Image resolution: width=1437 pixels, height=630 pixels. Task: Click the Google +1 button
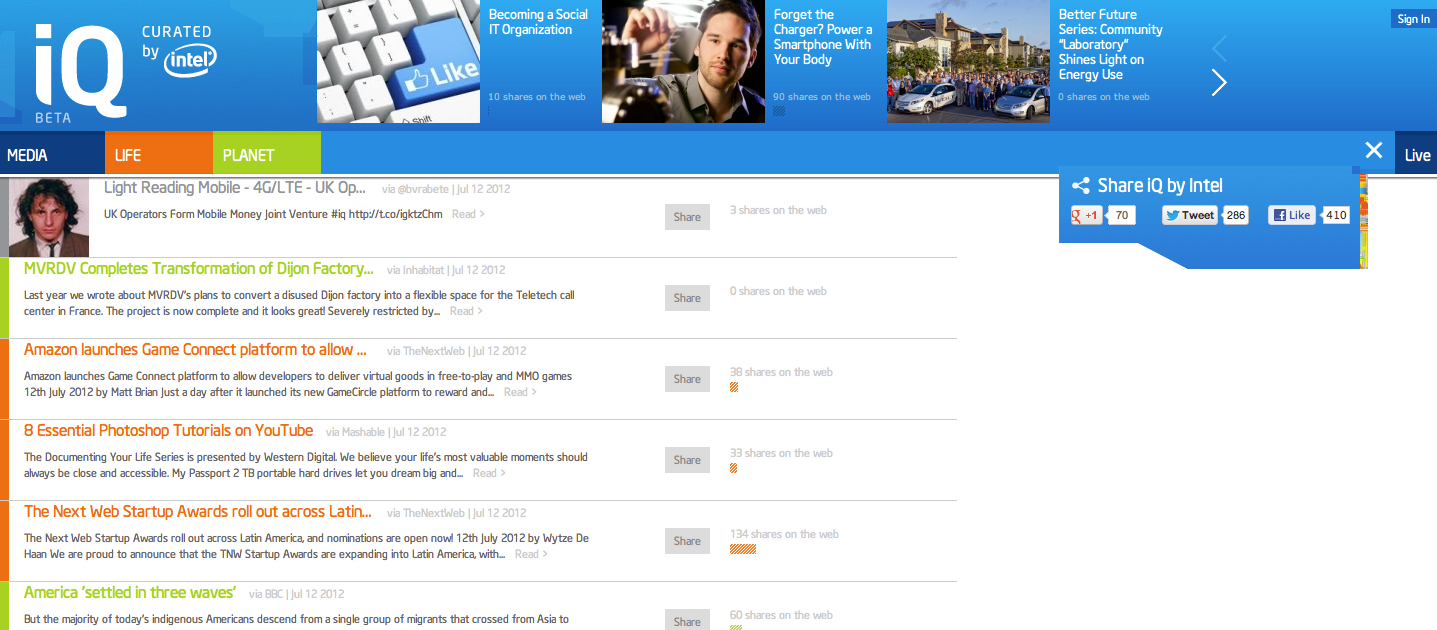click(1086, 215)
